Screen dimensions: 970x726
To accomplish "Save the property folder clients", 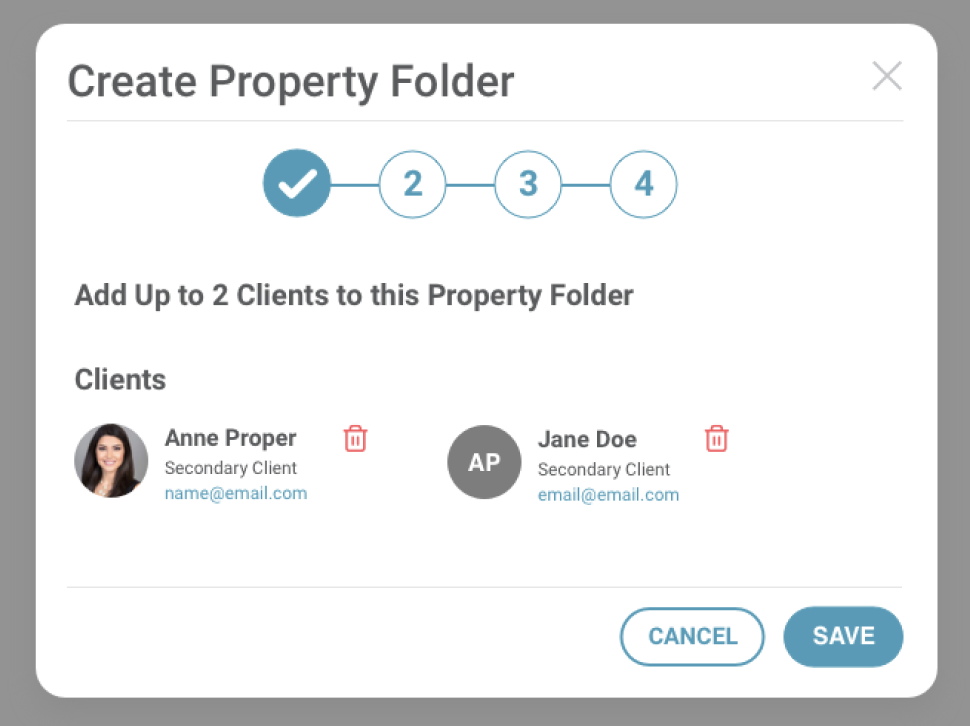I will click(843, 636).
